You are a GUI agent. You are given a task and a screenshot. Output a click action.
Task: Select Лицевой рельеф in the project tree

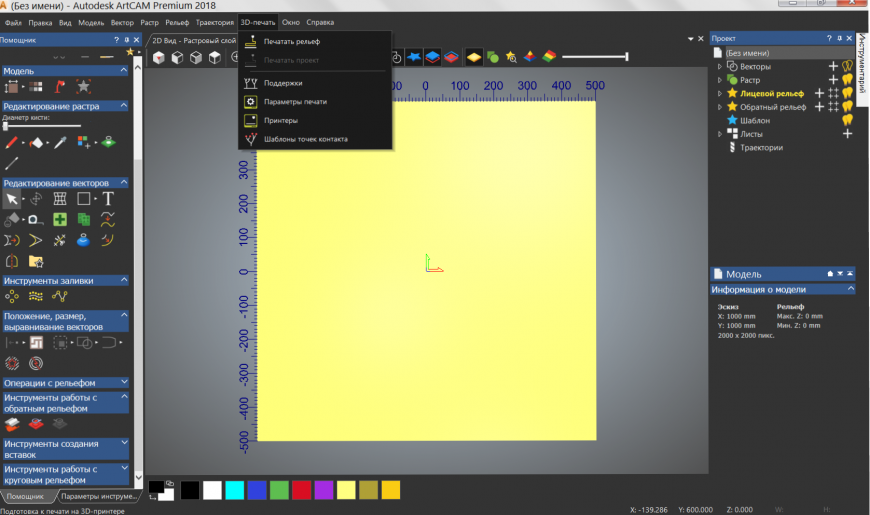pyautogui.click(x=772, y=93)
